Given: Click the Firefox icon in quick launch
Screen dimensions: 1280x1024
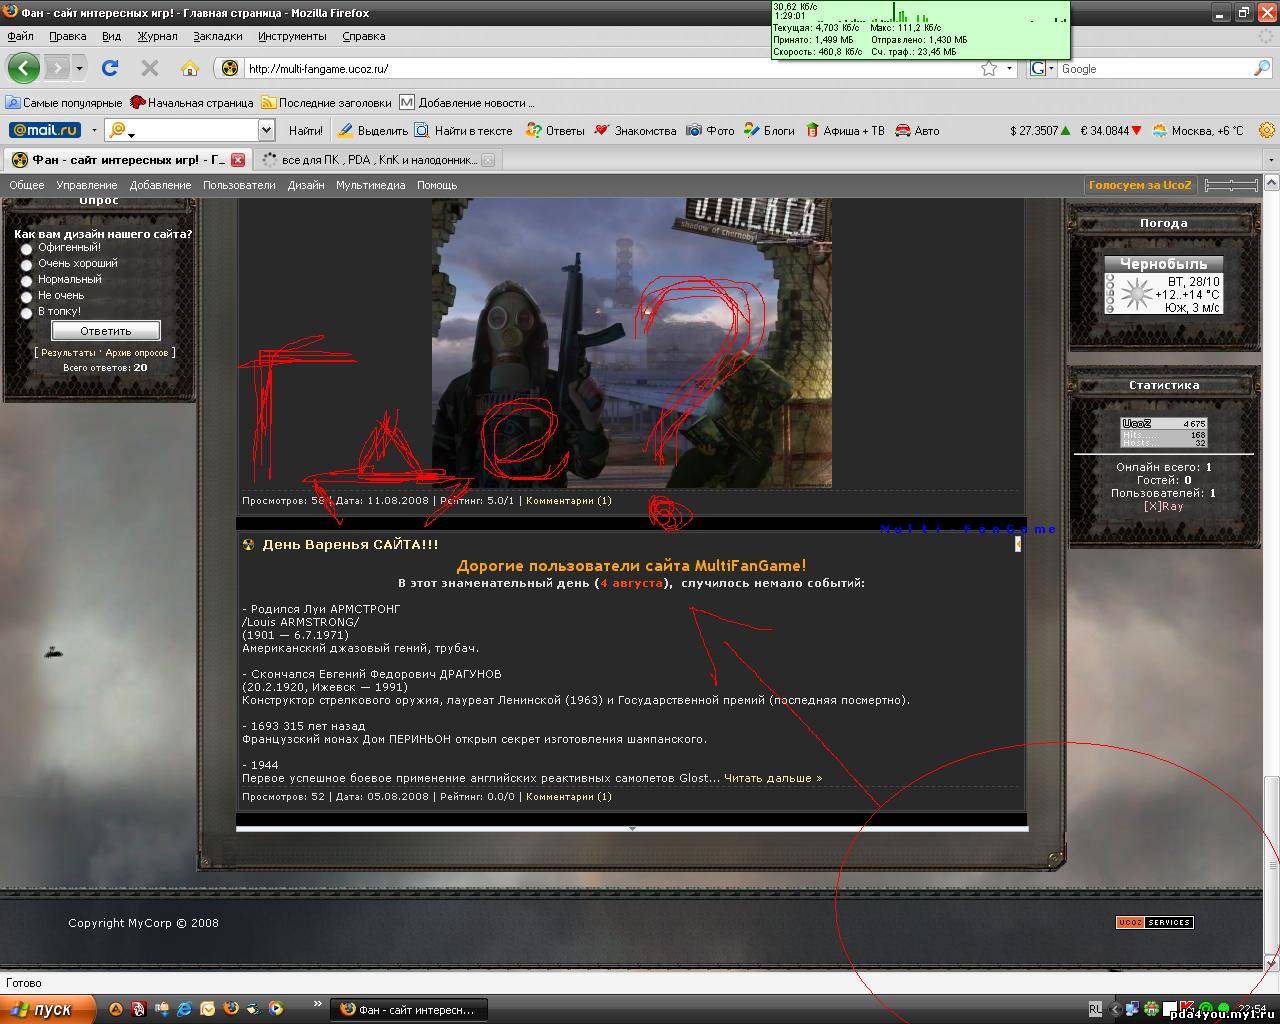Looking at the screenshot, I should click(x=231, y=1009).
